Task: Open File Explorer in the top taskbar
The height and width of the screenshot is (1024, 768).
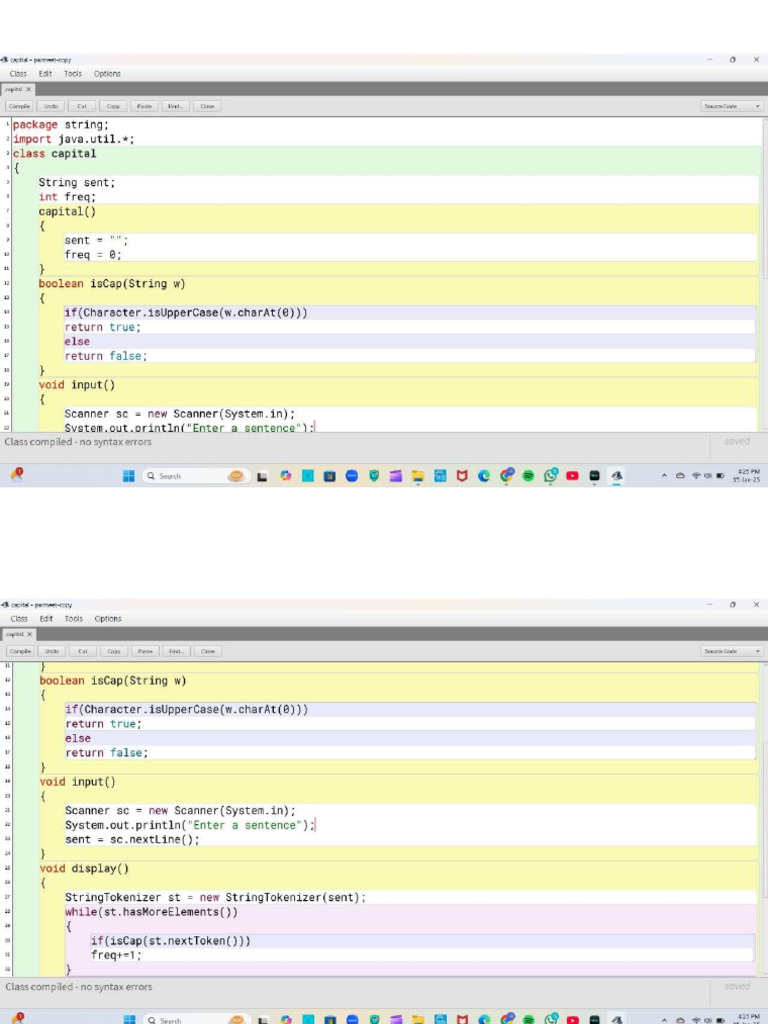Action: [418, 476]
